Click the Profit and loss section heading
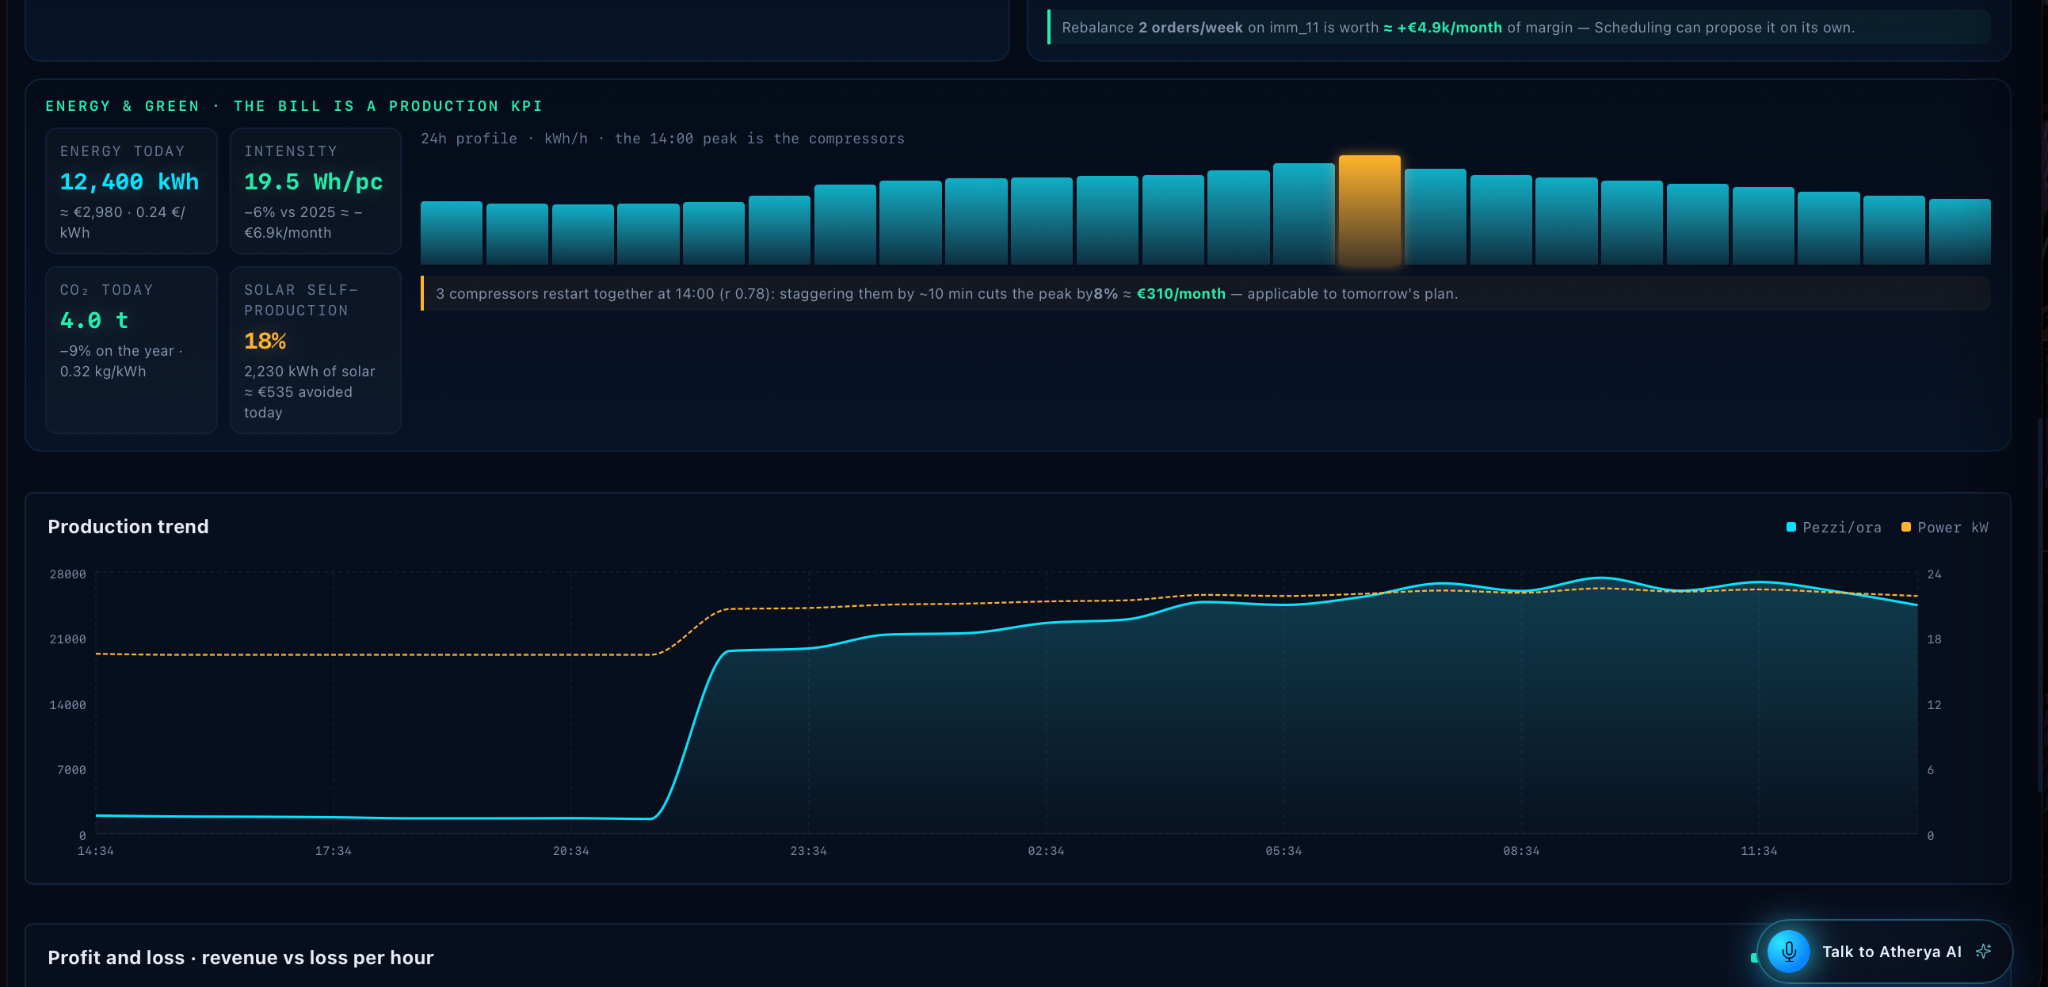 241,958
